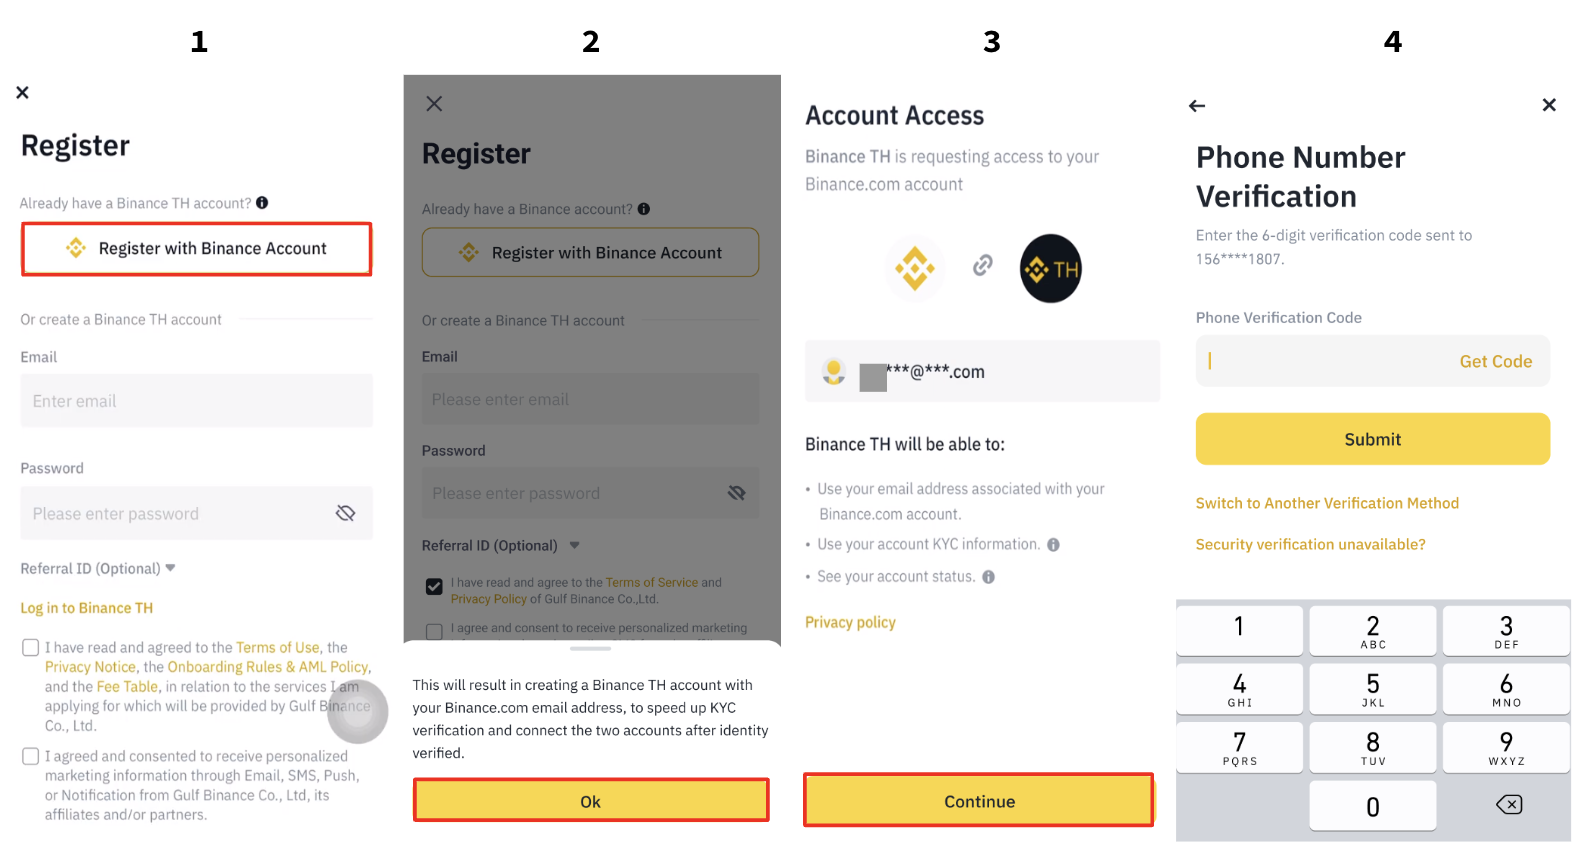Click the link chain icon between logos
The height and width of the screenshot is (854, 1586).
click(983, 265)
